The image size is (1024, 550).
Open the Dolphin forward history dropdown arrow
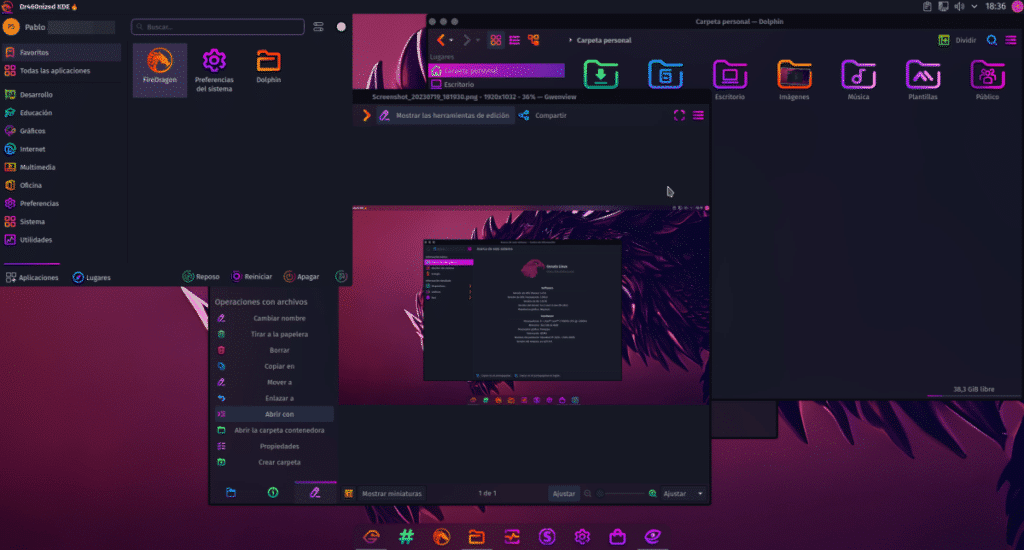(477, 40)
